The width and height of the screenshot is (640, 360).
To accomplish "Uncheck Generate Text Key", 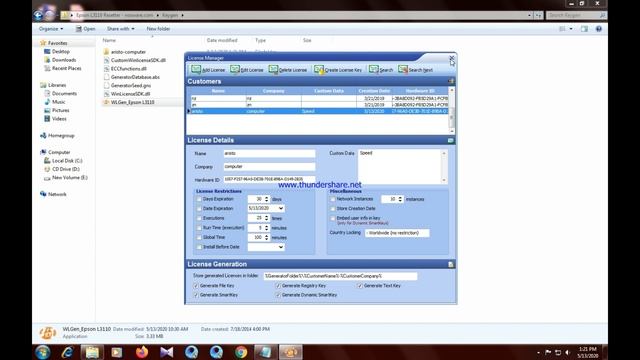I will 360,286.
